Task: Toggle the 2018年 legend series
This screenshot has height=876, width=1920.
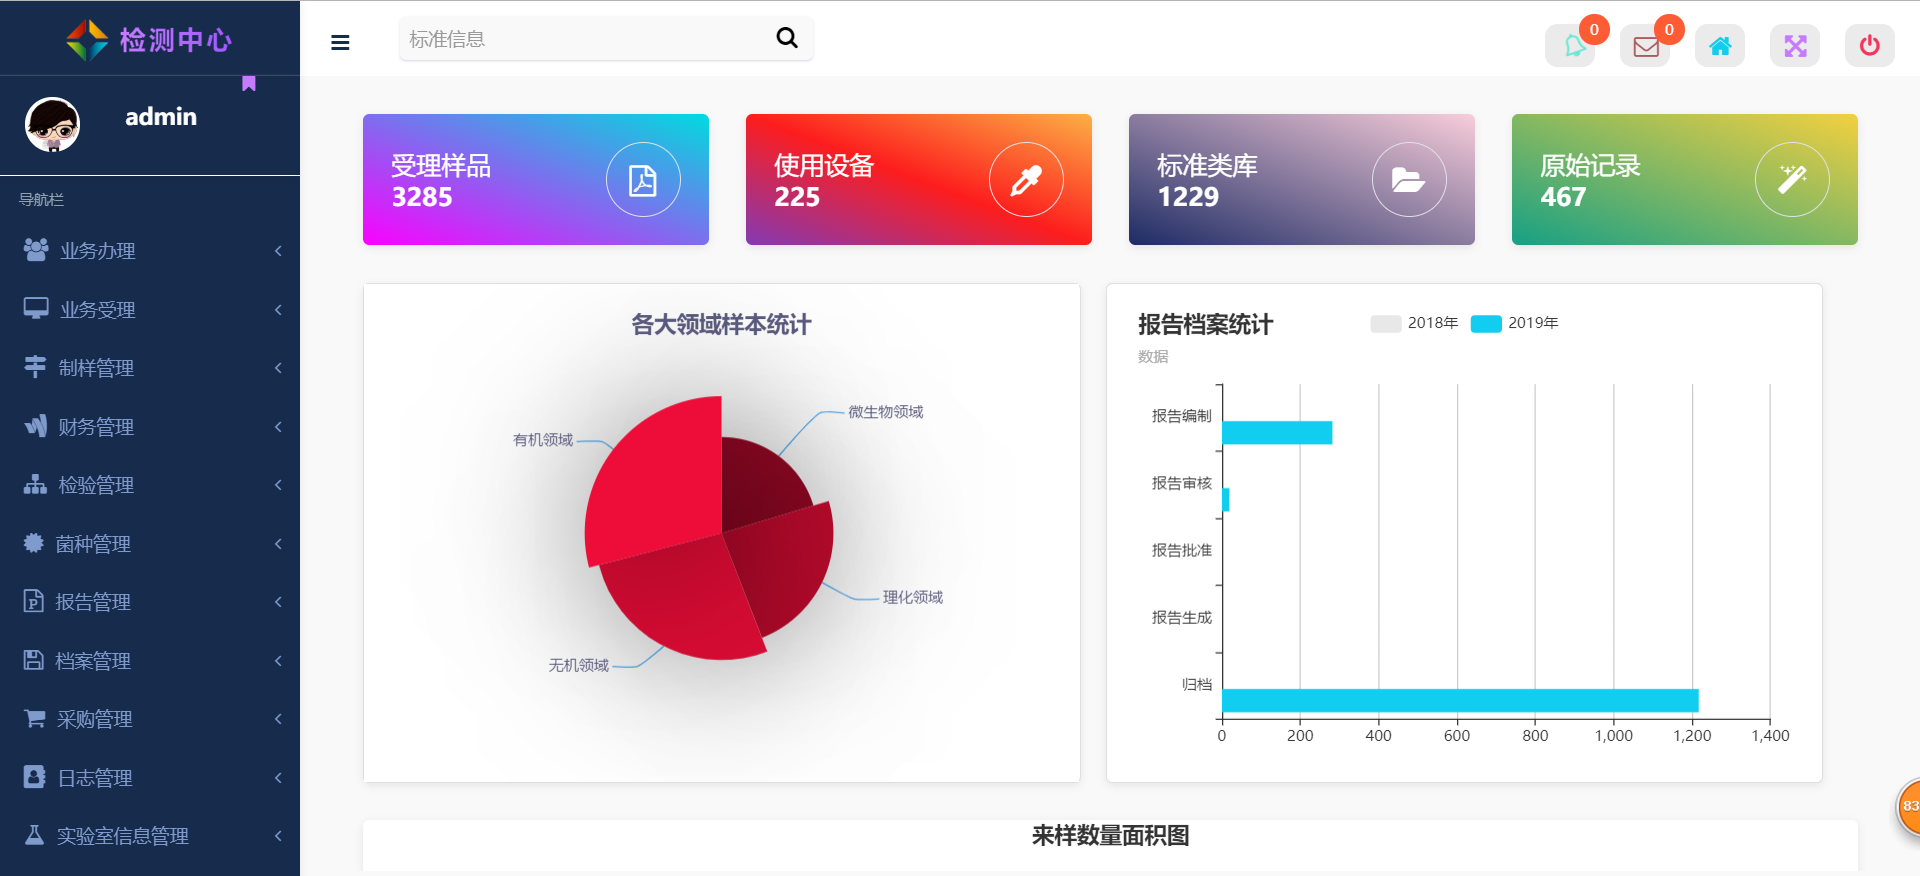Action: [x=1414, y=323]
